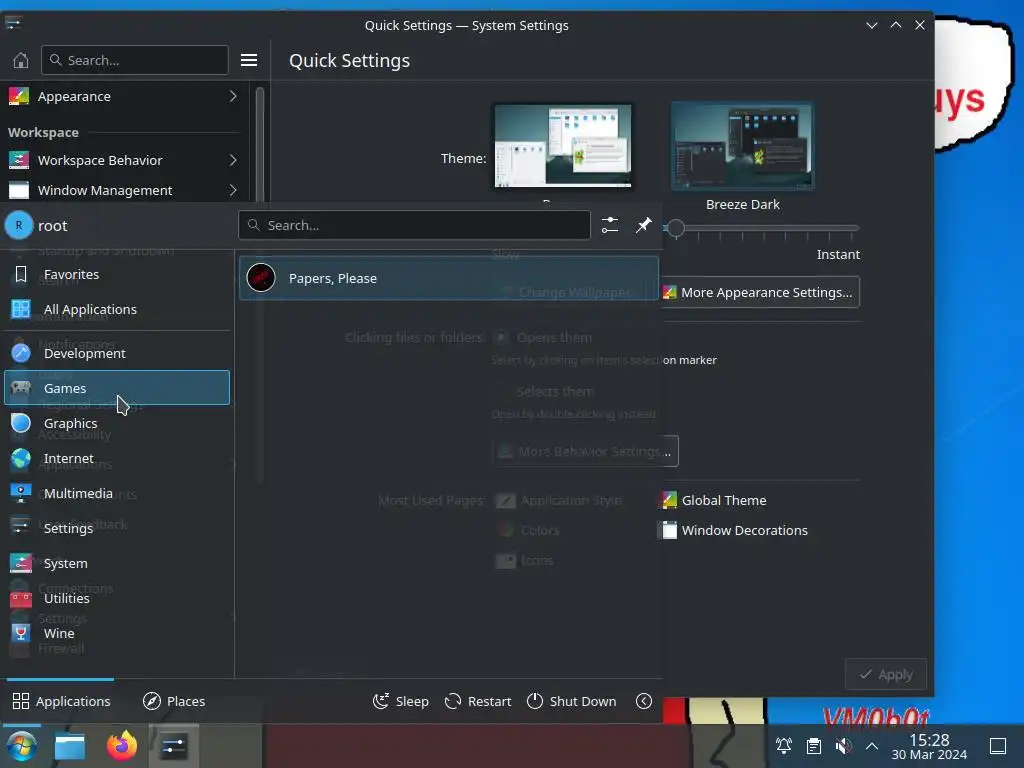Open Multimedia category
1024x768 pixels.
[x=117, y=493]
